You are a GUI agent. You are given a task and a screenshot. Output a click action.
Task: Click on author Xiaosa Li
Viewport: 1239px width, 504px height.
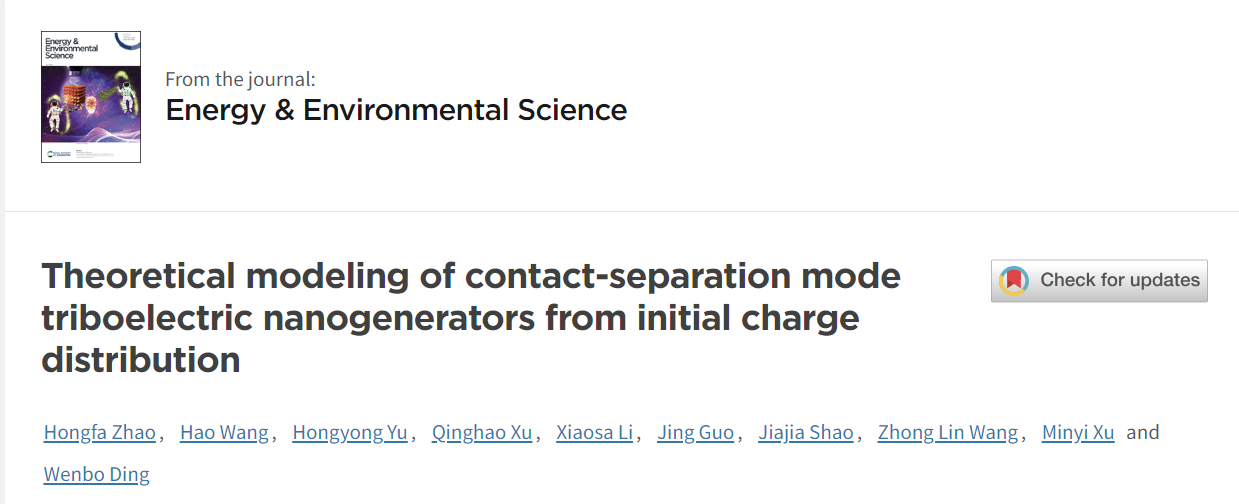click(594, 433)
